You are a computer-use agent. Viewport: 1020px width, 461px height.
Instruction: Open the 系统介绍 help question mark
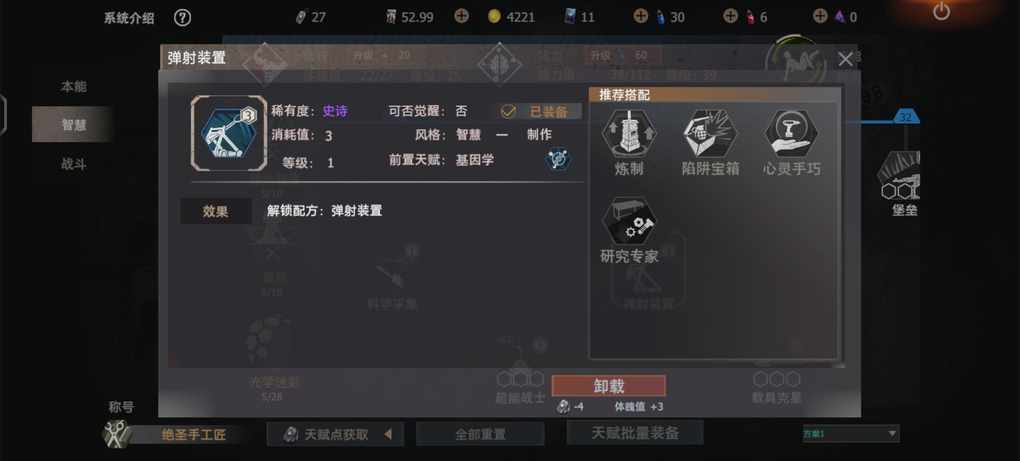(x=183, y=18)
